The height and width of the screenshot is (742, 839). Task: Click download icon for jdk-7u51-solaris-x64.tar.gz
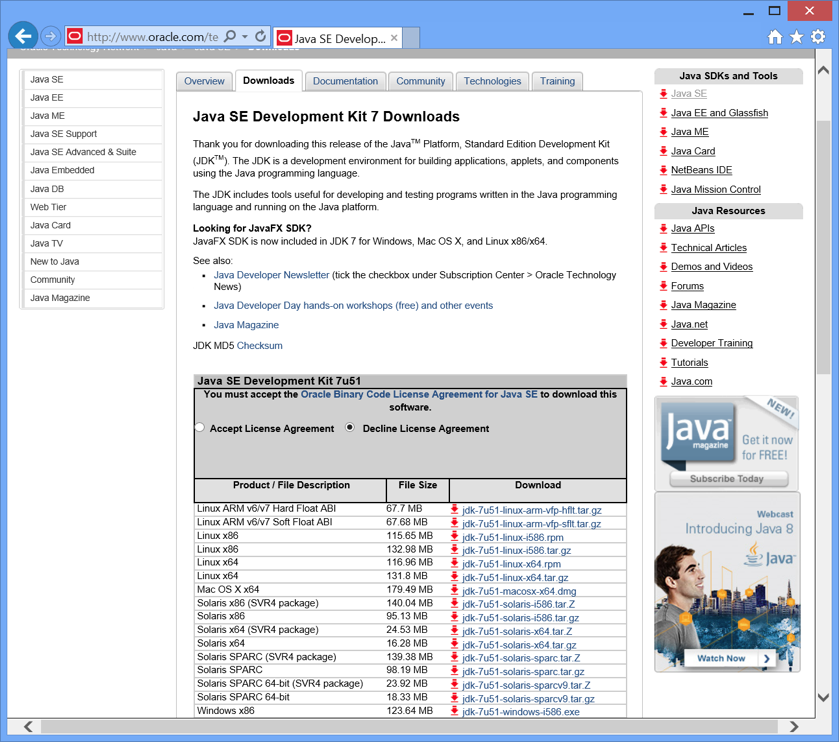coord(454,645)
